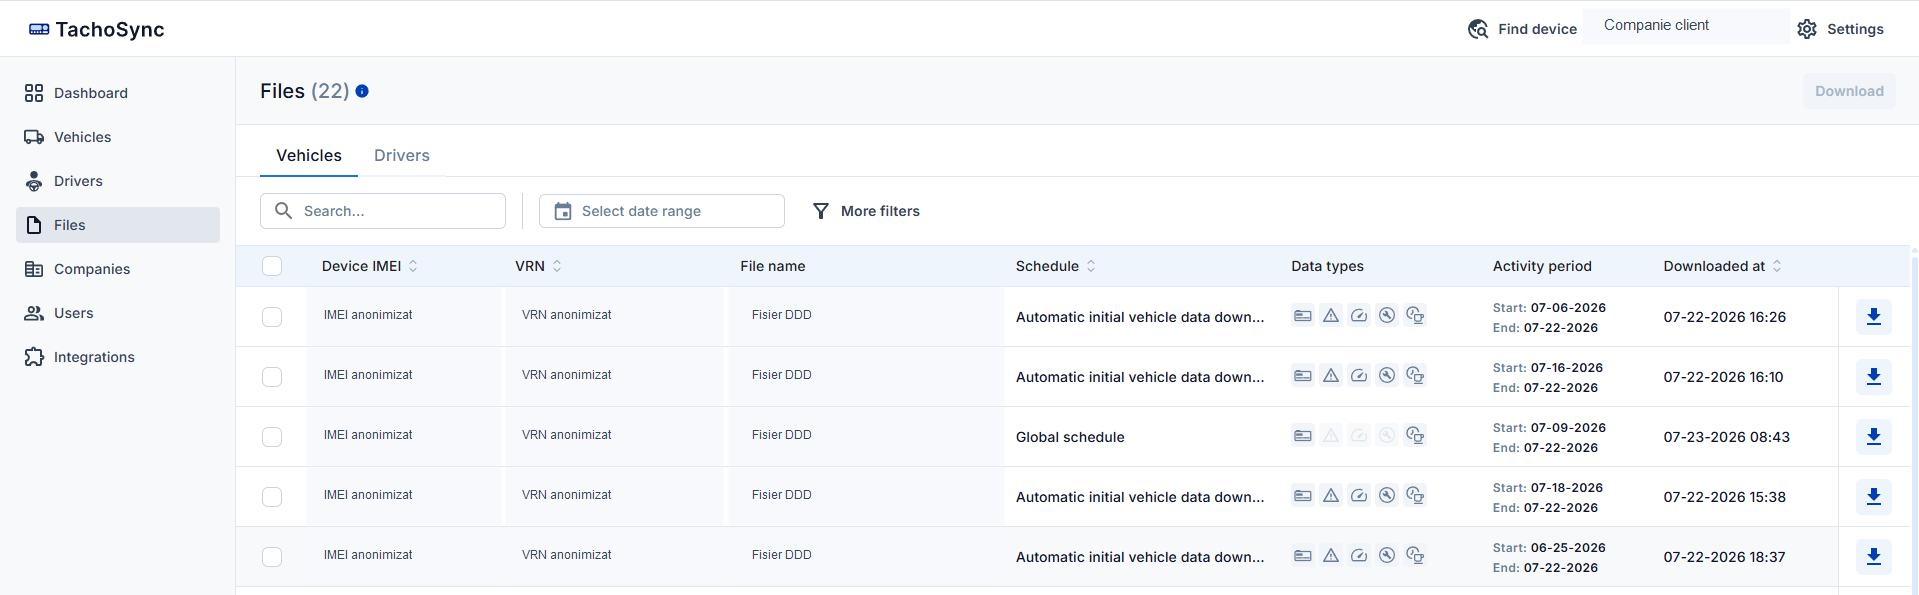
Task: Click the warning events icon in the 18:37 row
Action: point(1331,556)
